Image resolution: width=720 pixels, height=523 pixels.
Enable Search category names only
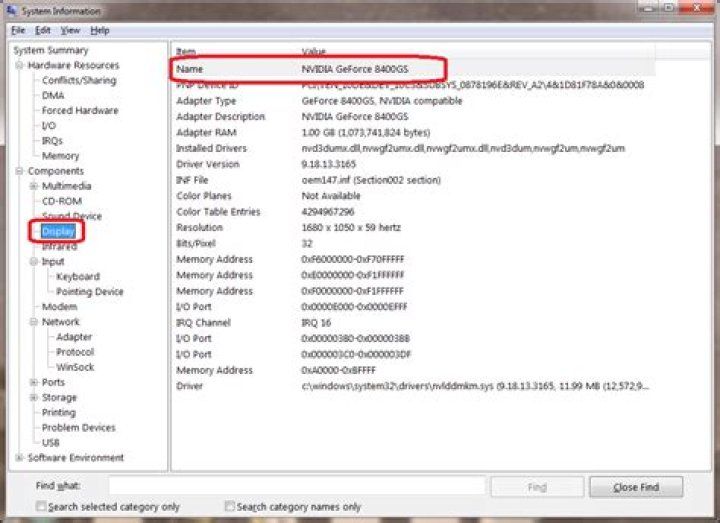coord(230,506)
